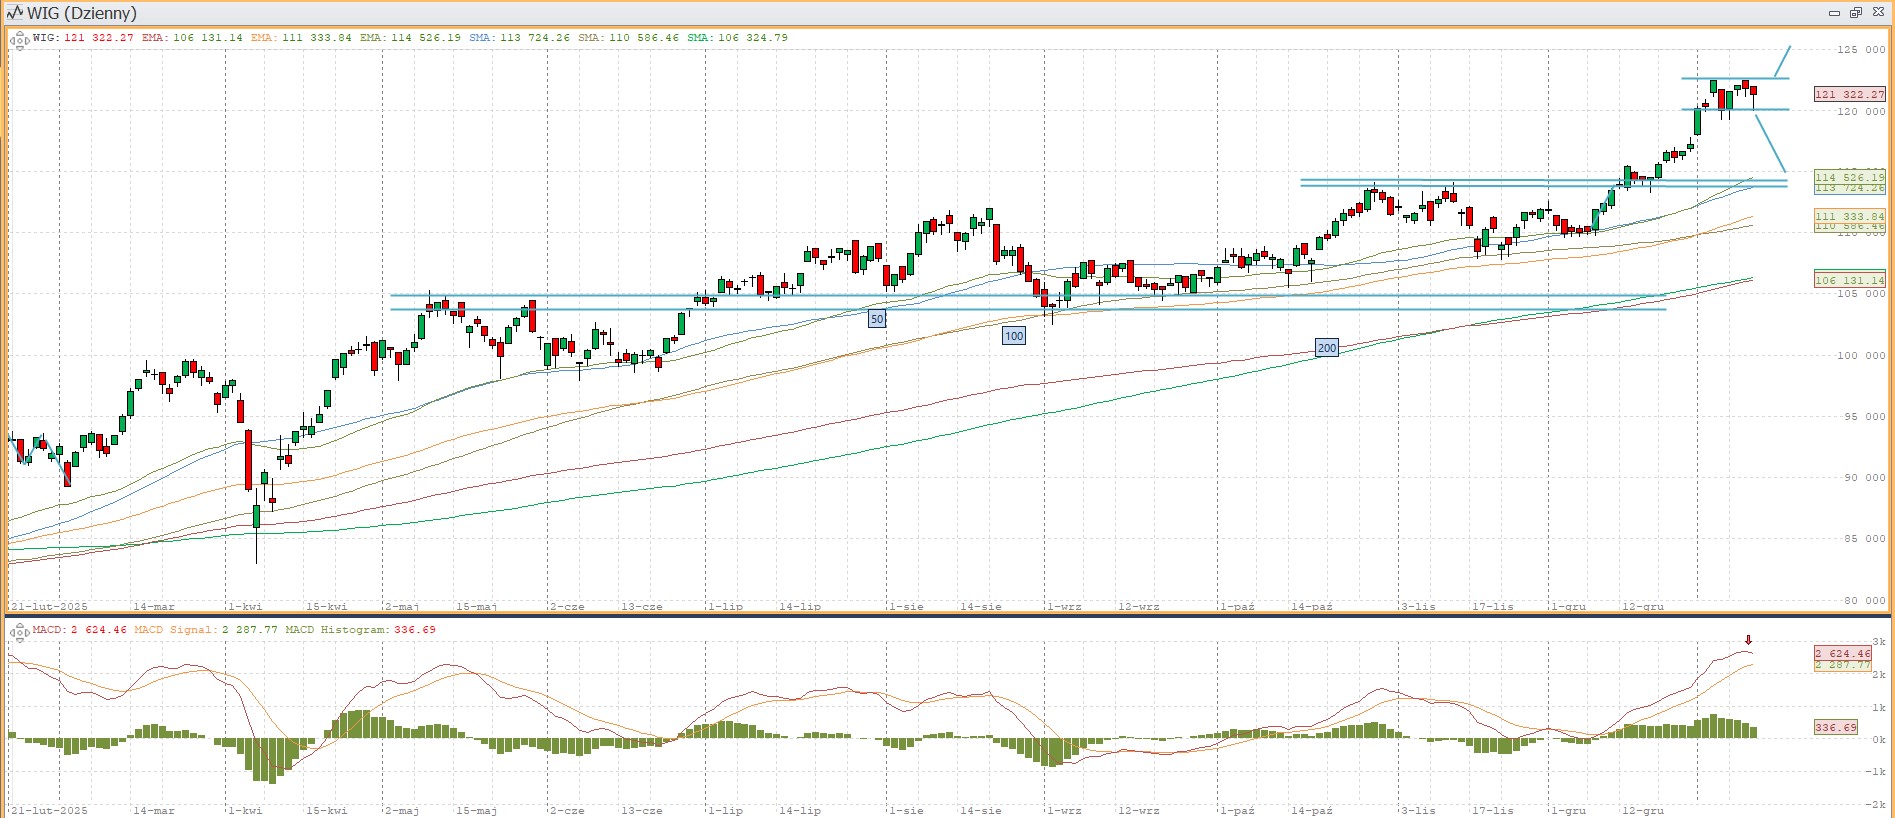Click the red down arrow marker above MACD
This screenshot has width=1895, height=818.
tap(1748, 640)
